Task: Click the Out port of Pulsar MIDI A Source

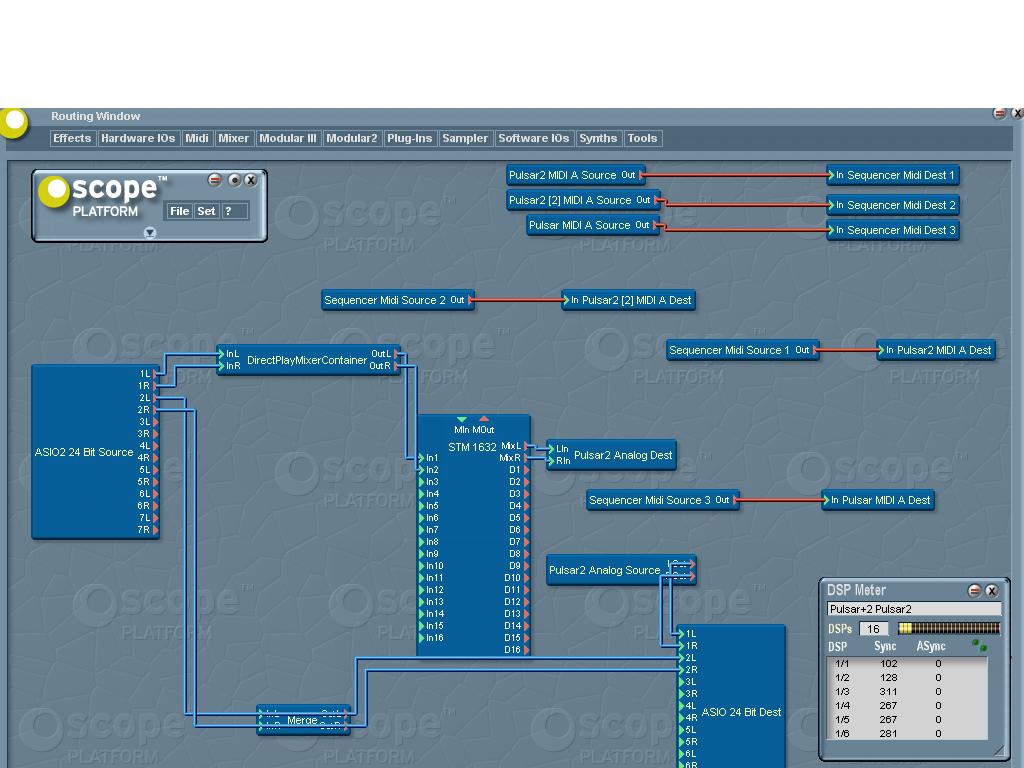Action: pos(656,225)
